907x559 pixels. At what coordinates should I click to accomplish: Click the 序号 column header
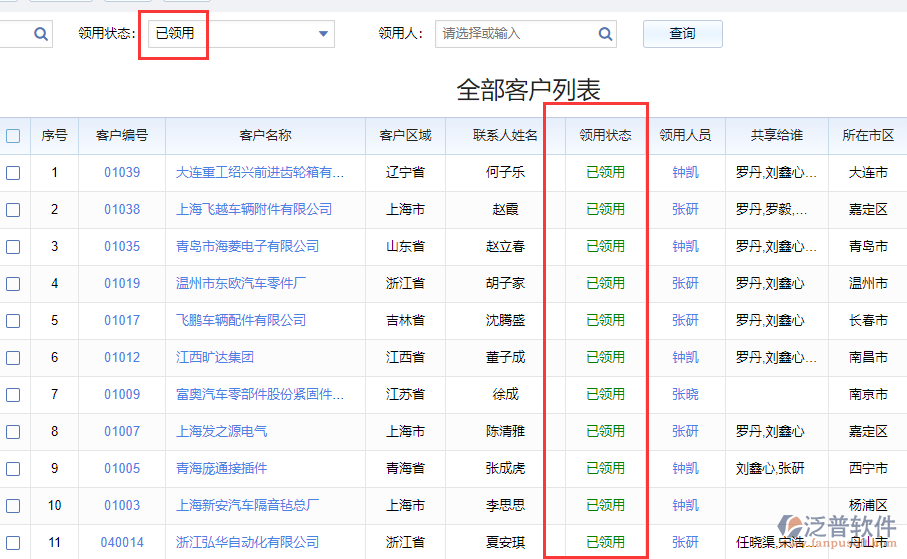54,135
